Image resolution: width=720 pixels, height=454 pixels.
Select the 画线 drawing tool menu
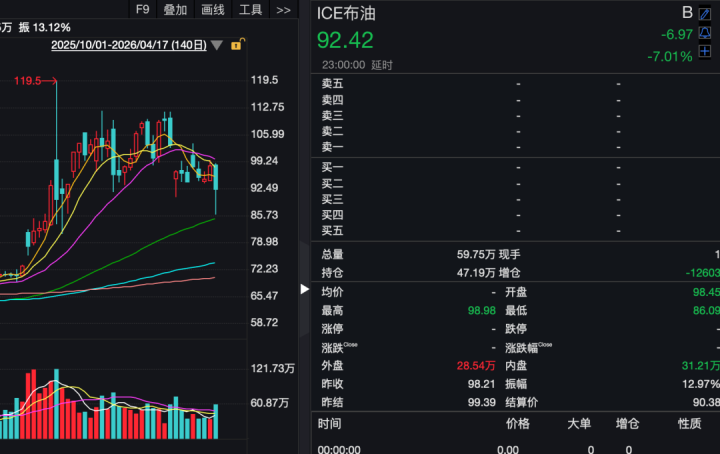pos(213,10)
